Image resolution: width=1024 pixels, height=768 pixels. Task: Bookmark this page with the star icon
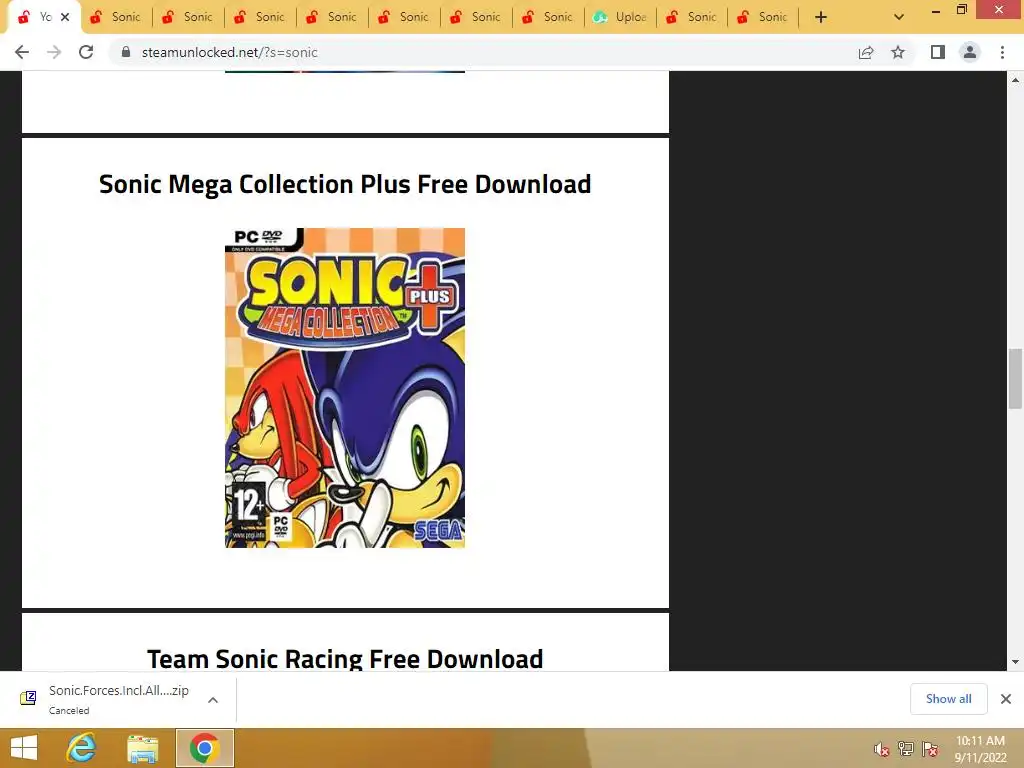pos(898,52)
